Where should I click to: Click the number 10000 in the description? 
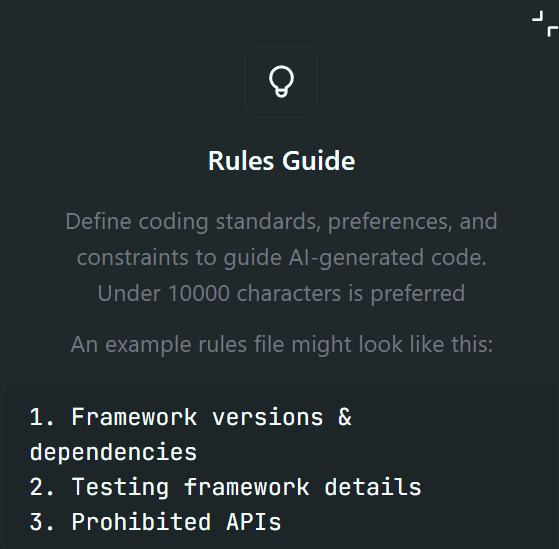coord(199,293)
